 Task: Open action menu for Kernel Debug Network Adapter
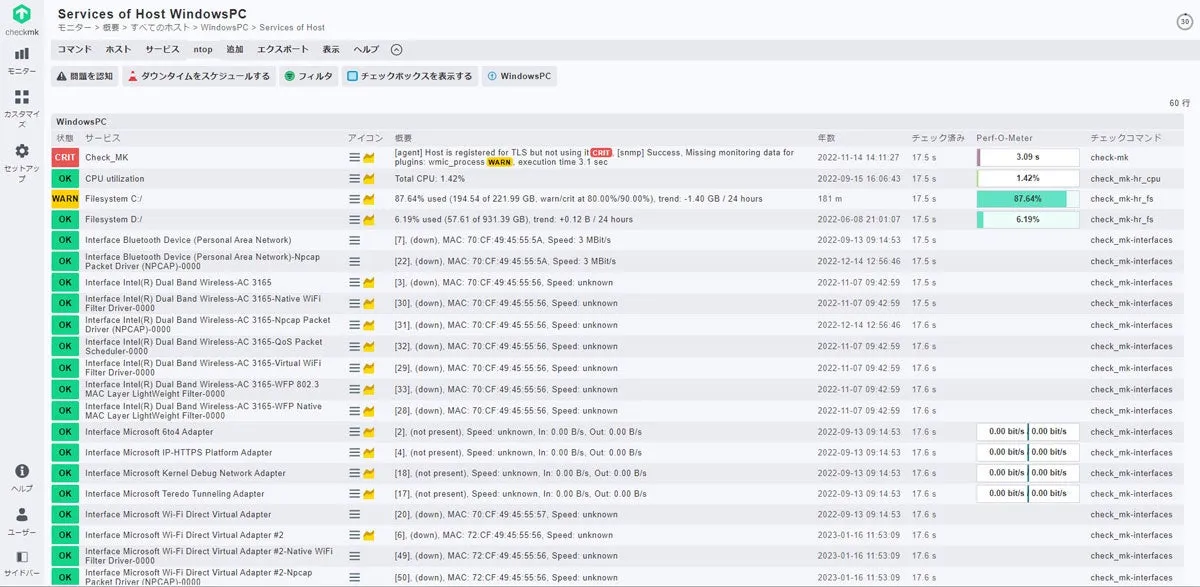click(354, 473)
